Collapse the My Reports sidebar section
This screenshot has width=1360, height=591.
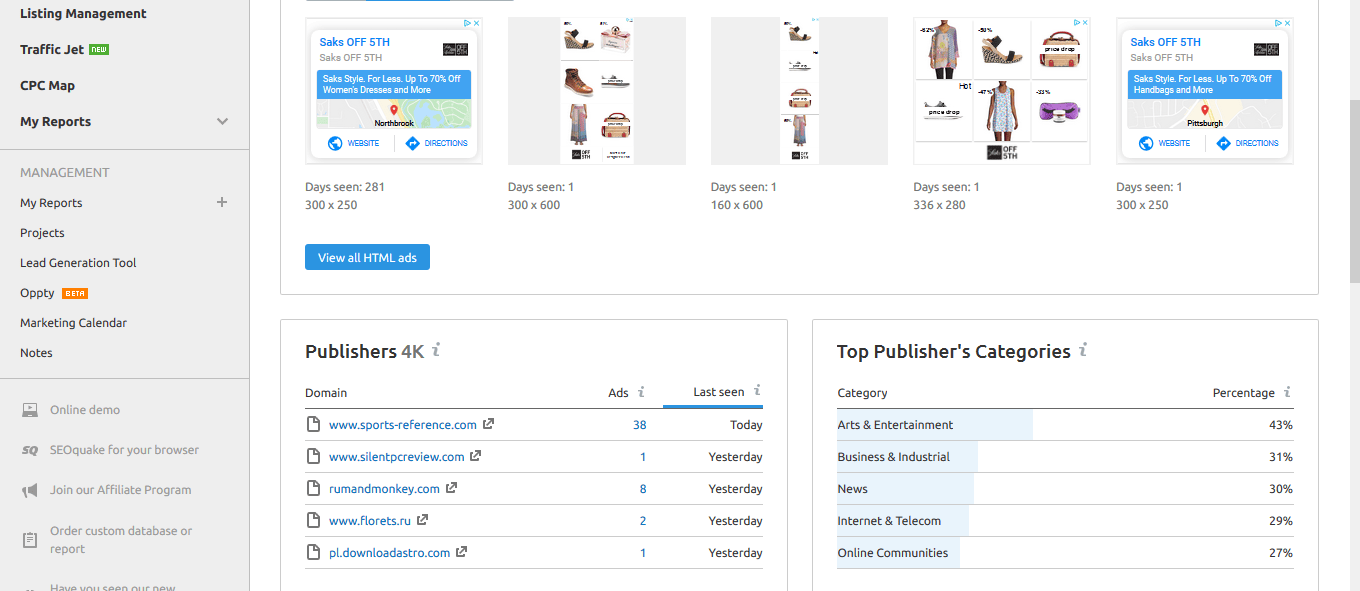point(221,121)
